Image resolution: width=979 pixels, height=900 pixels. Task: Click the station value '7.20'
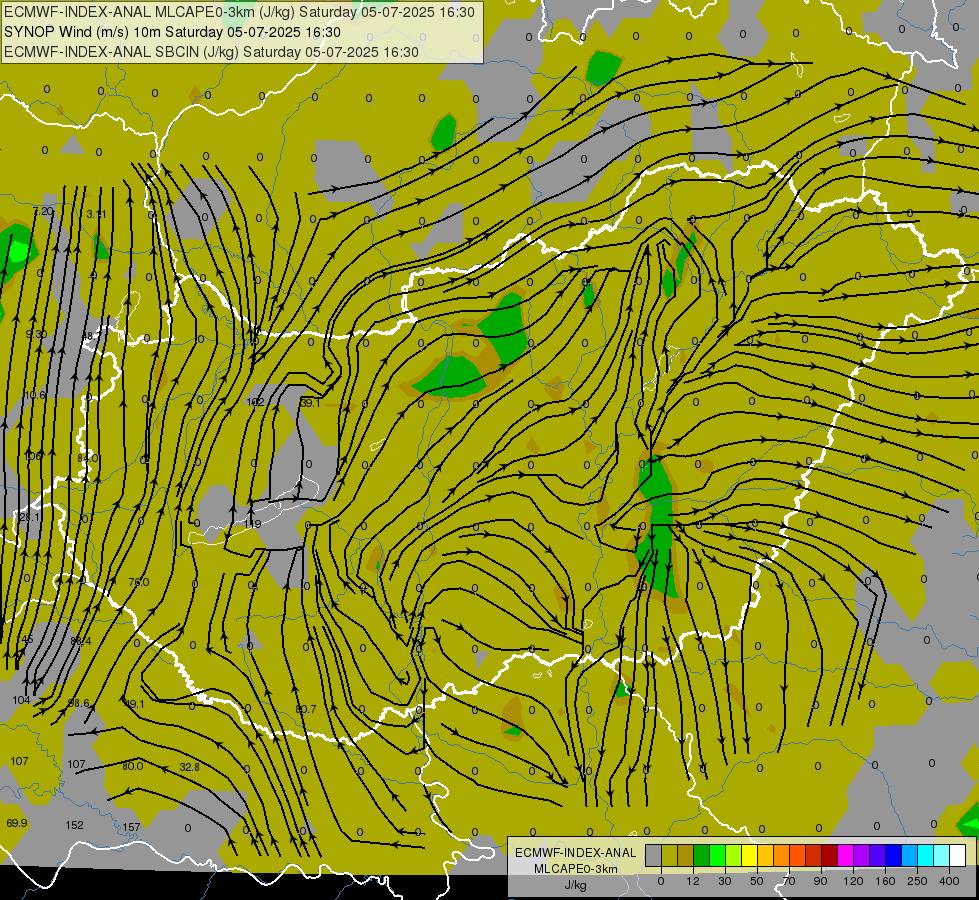tap(44, 212)
